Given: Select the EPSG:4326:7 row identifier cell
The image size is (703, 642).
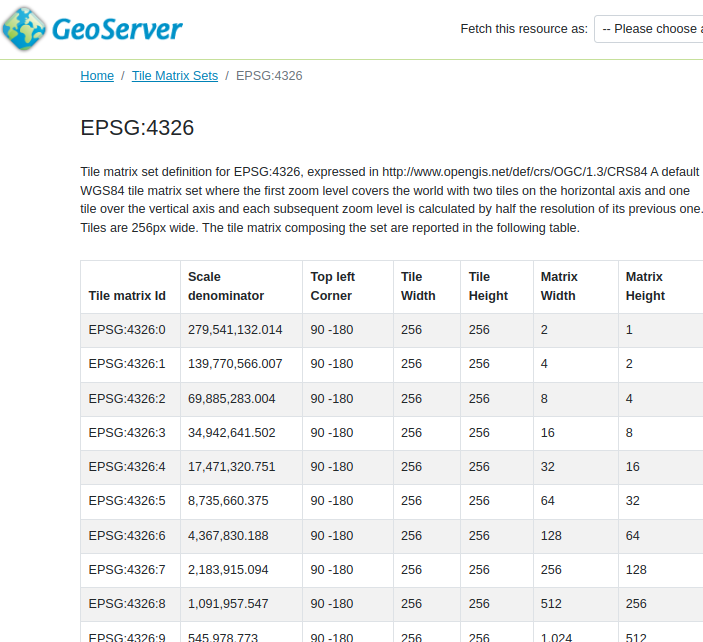Looking at the screenshot, I should pos(127,570).
